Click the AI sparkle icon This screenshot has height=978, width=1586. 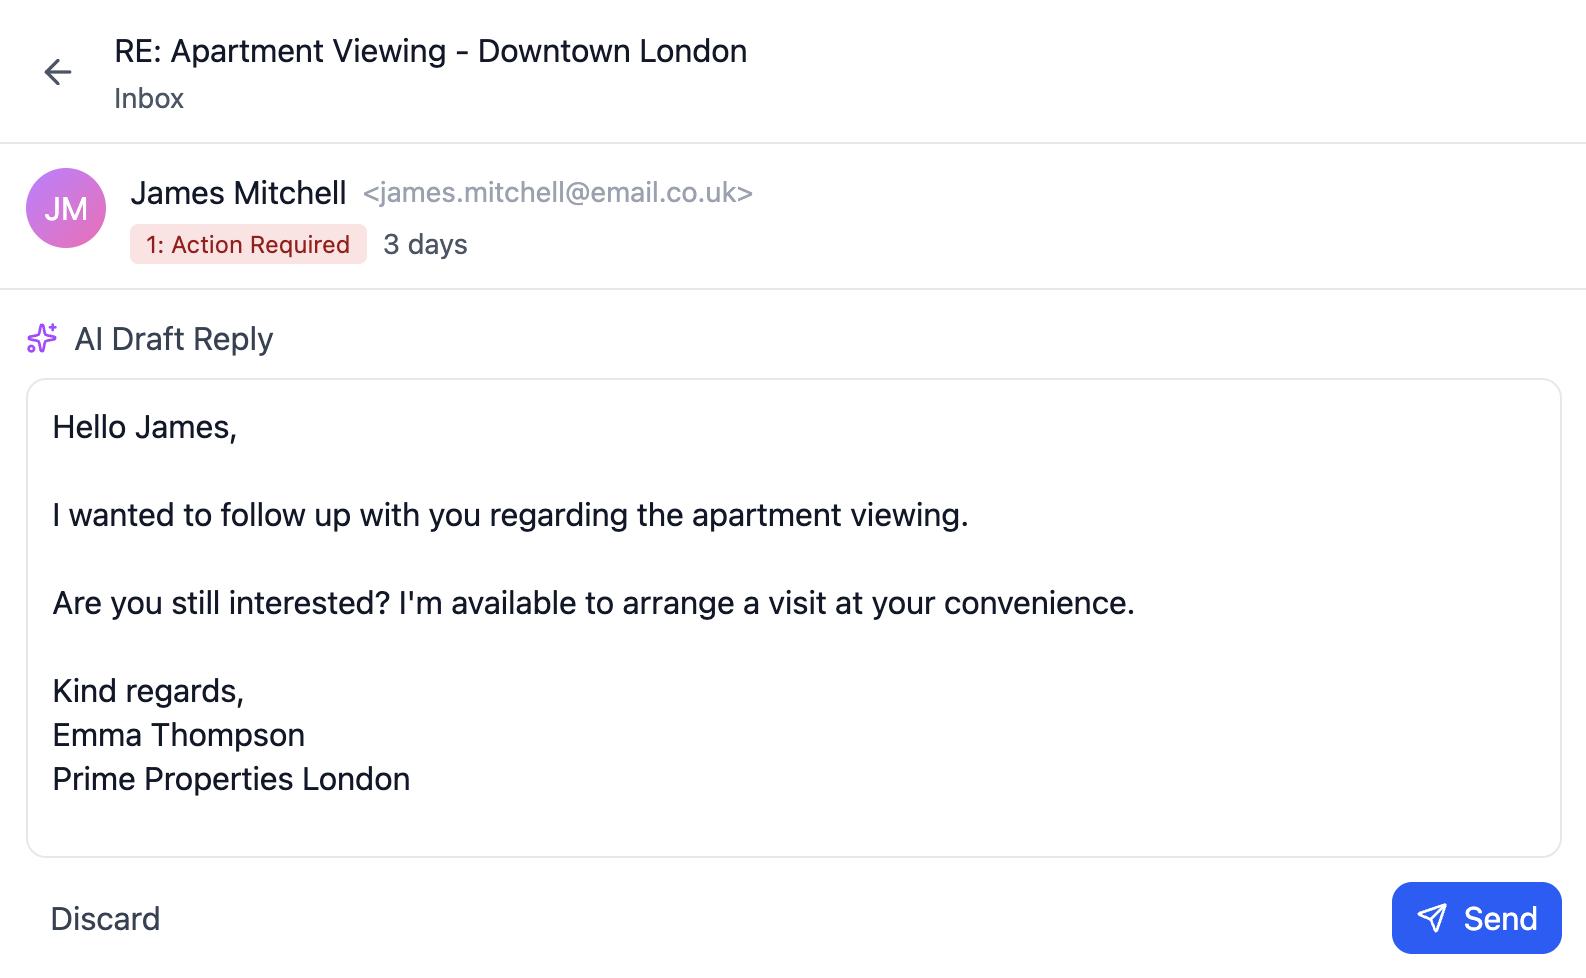42,339
